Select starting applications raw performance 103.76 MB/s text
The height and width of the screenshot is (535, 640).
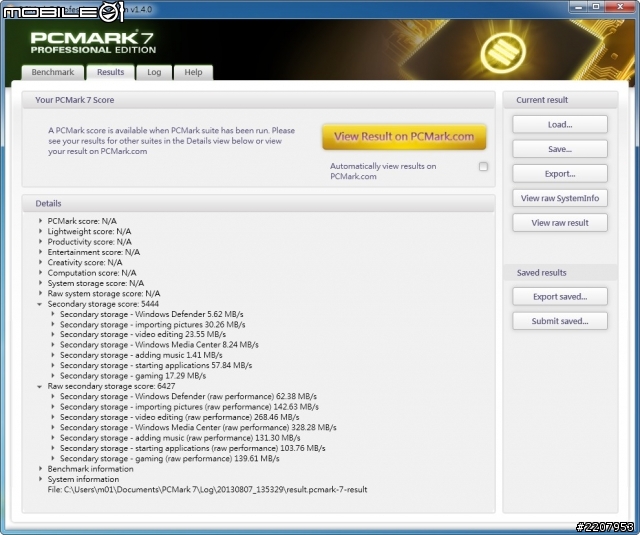click(193, 448)
